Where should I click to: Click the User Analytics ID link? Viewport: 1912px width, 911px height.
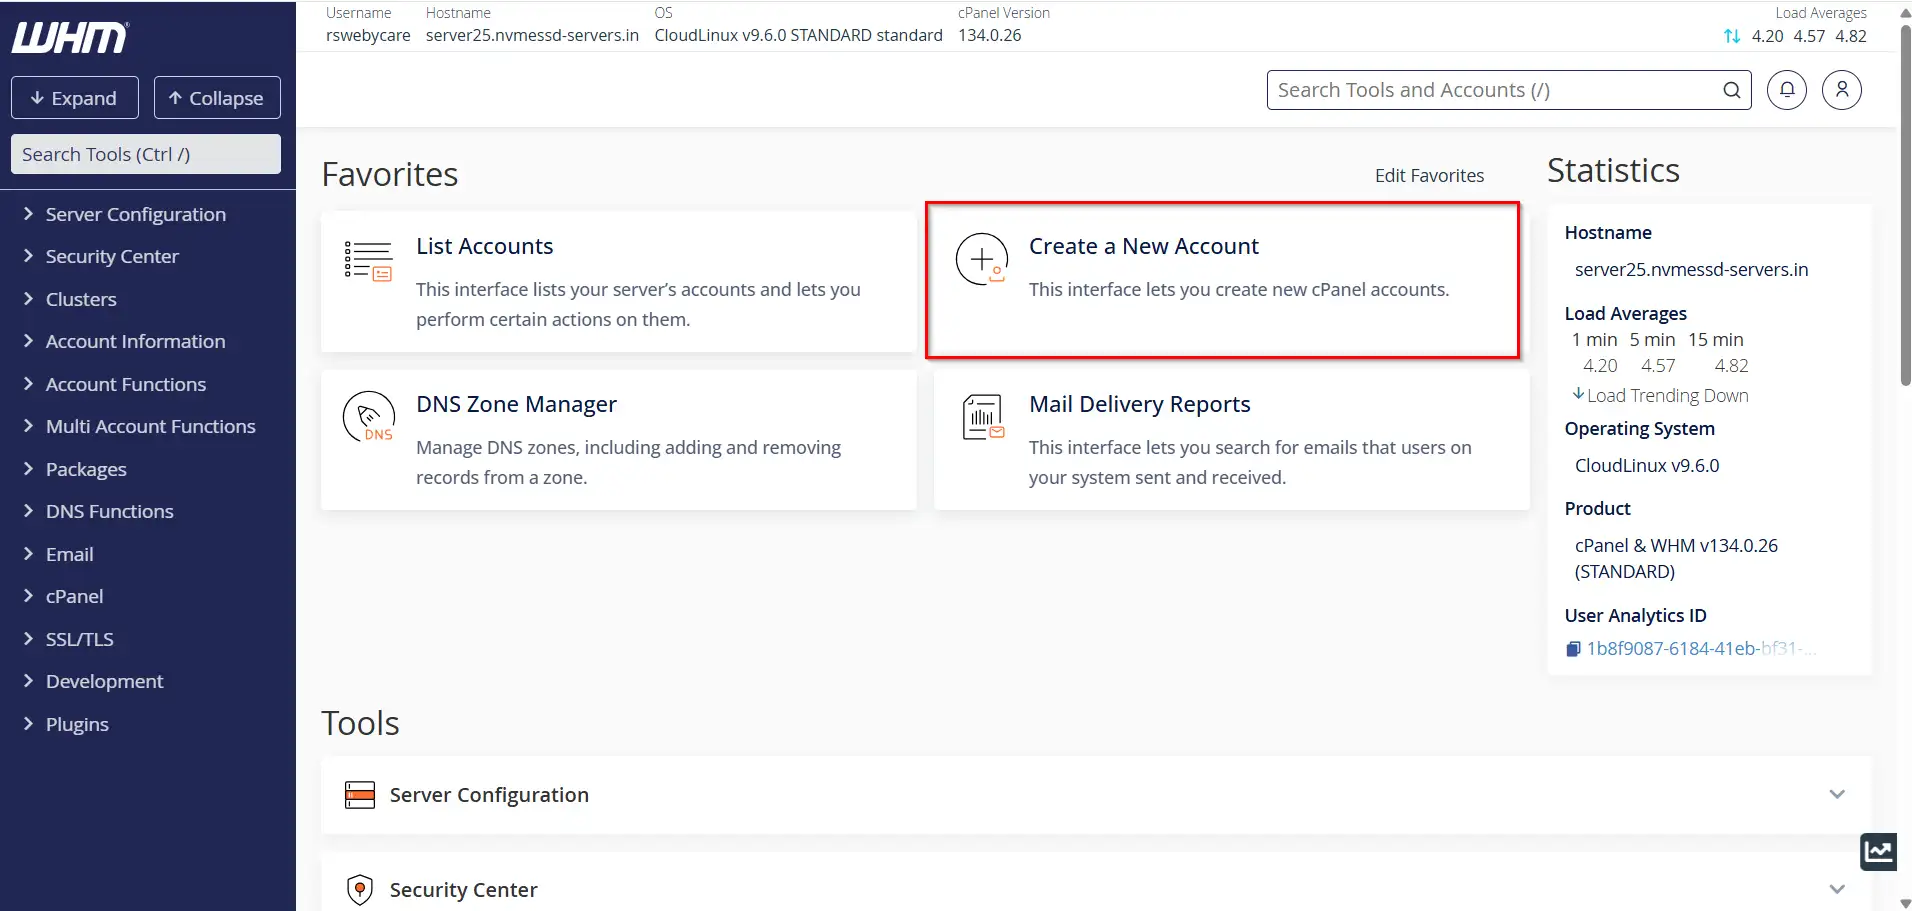point(1701,649)
